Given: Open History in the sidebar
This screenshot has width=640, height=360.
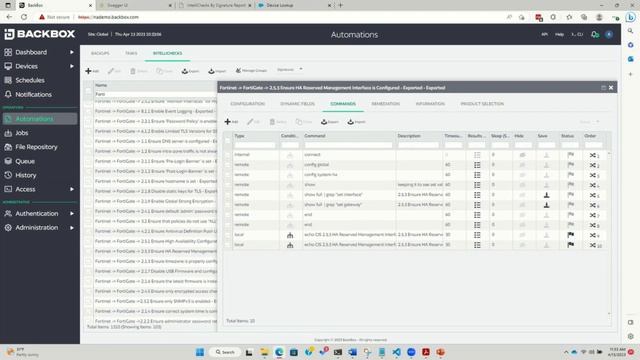Looking at the screenshot, I should (x=26, y=175).
